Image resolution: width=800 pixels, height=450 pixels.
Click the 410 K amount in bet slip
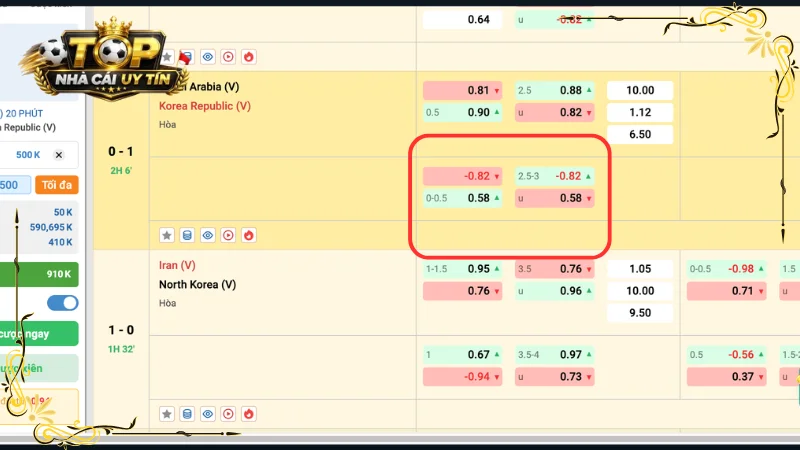(x=60, y=242)
